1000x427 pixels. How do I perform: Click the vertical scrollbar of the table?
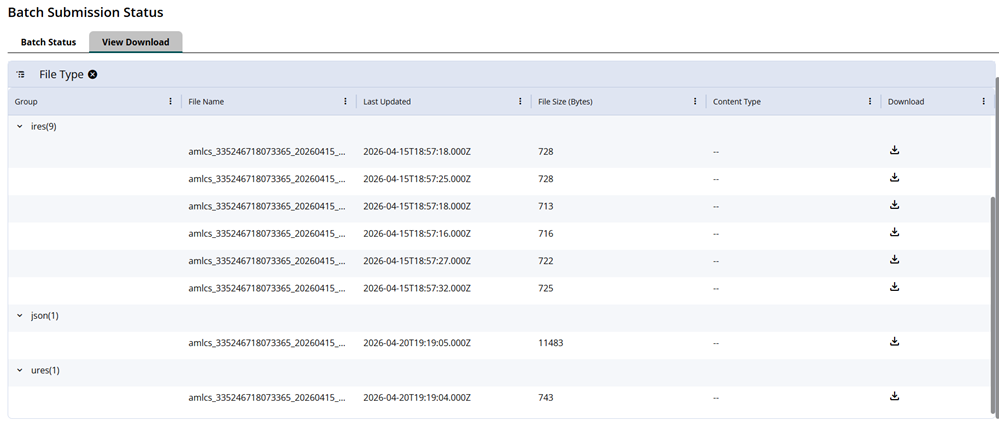994,303
